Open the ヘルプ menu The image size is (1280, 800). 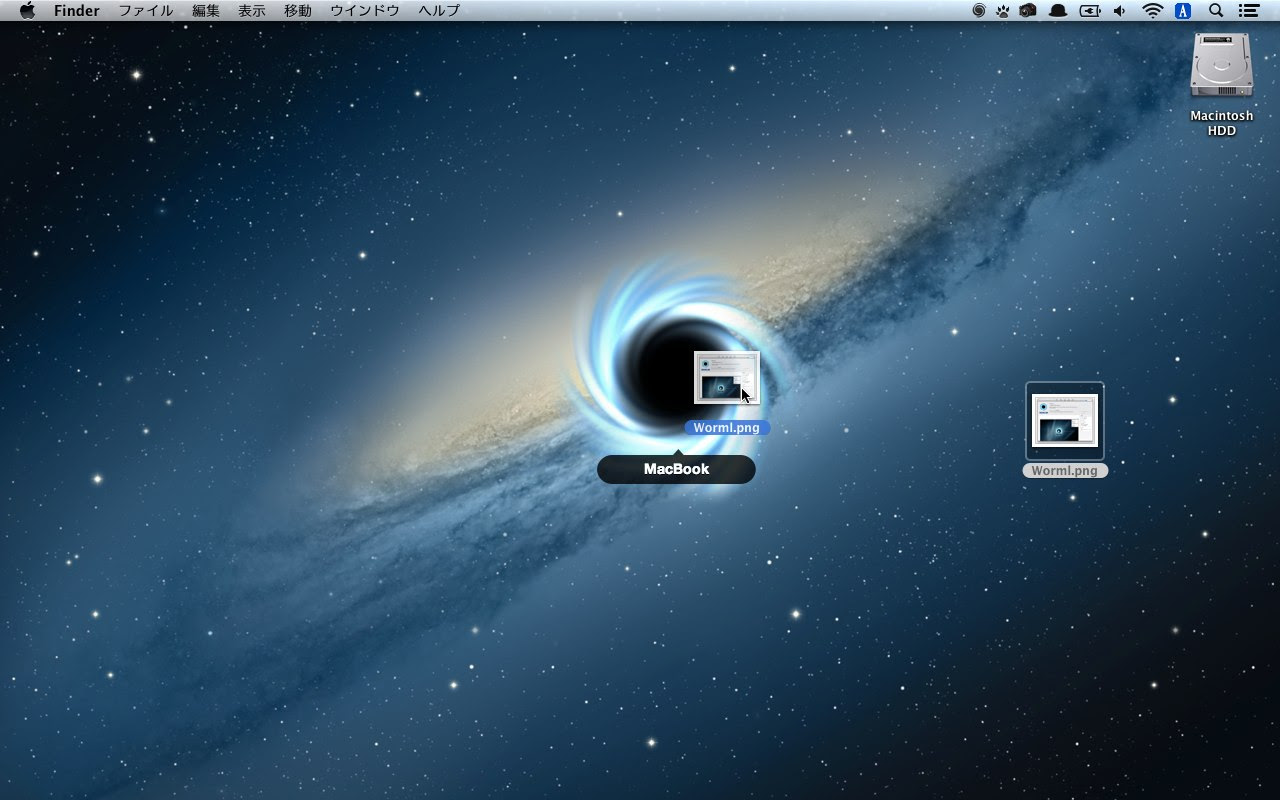439,11
